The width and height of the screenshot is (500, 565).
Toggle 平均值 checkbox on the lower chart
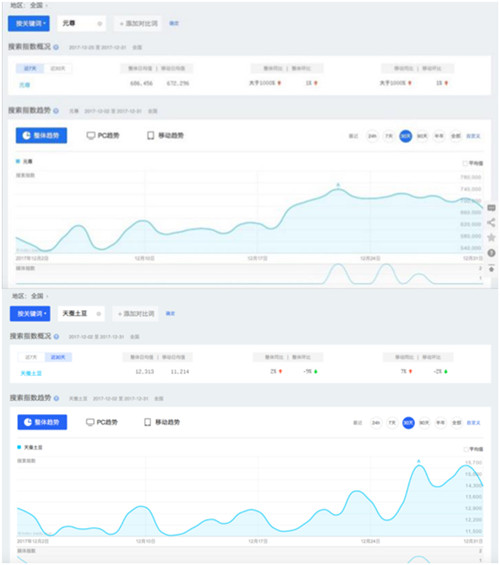click(x=465, y=449)
